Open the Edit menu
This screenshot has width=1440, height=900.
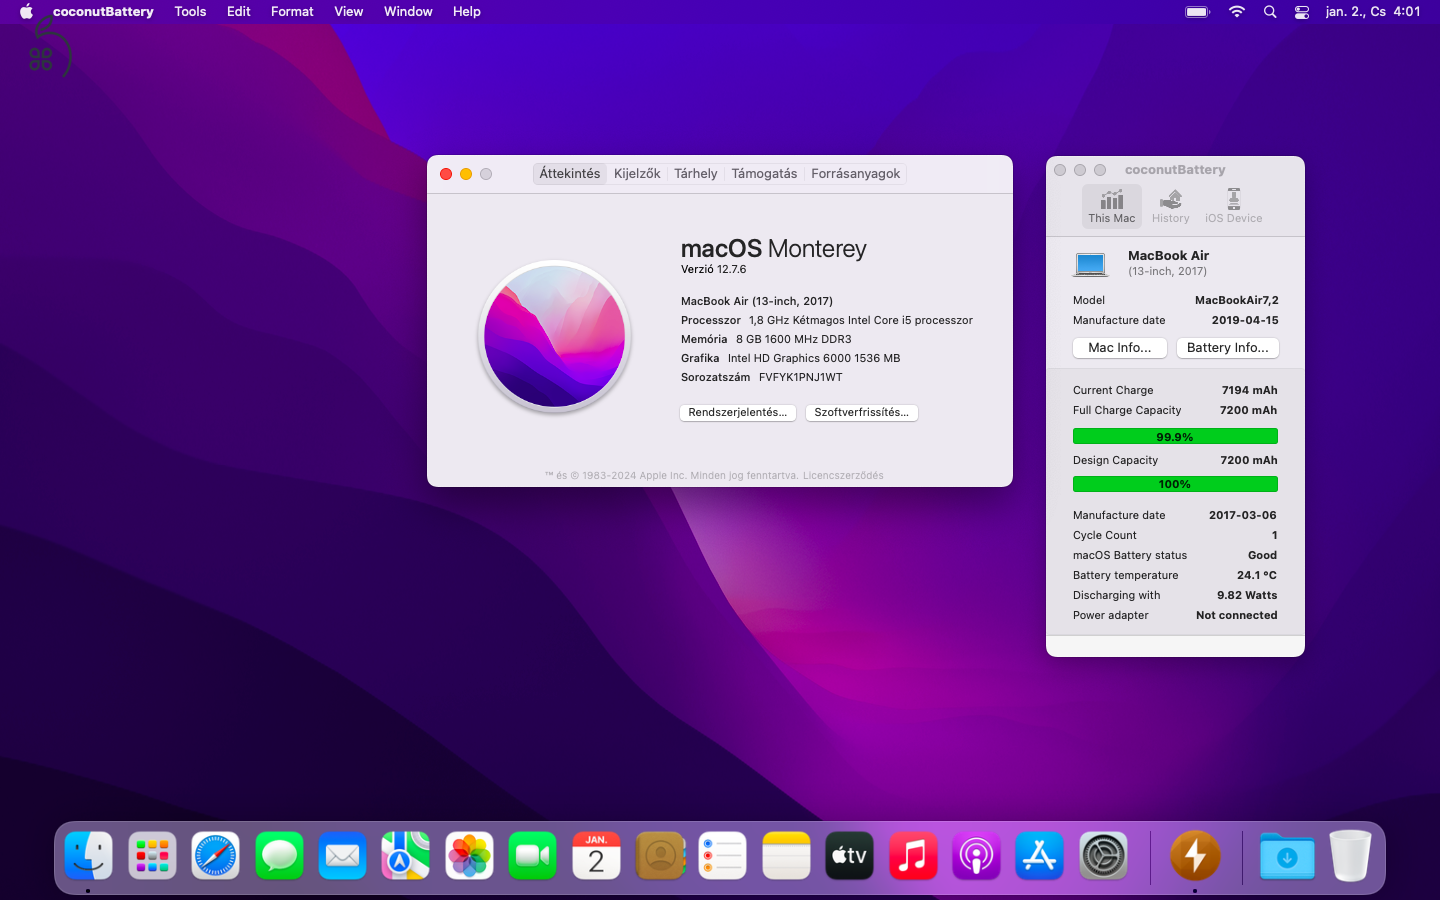239,12
